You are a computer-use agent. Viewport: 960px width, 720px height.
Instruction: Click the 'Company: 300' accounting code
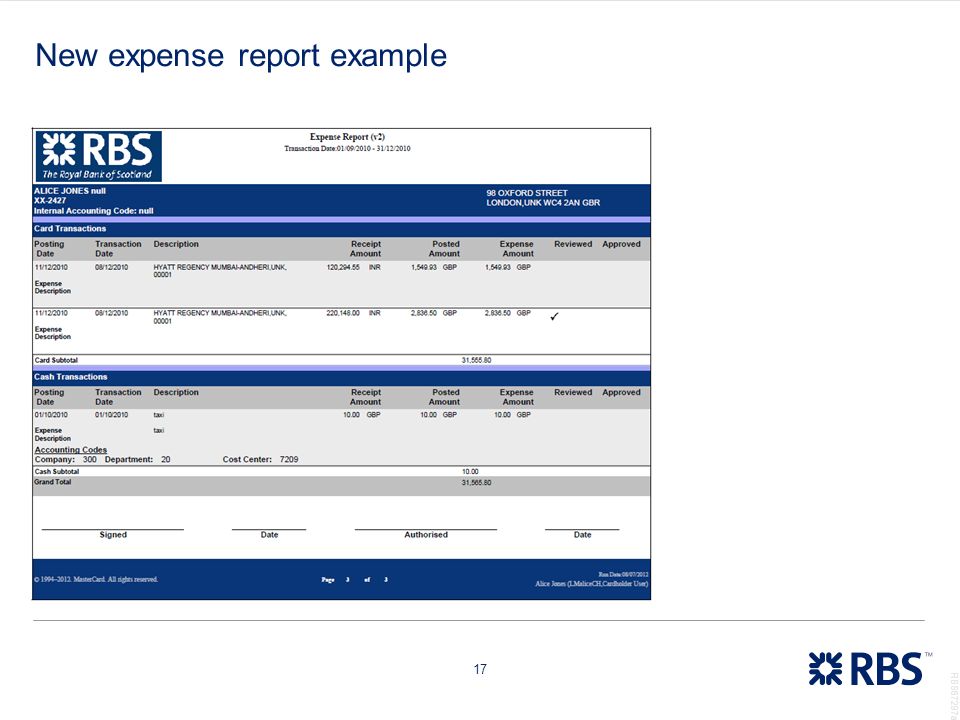coord(66,460)
